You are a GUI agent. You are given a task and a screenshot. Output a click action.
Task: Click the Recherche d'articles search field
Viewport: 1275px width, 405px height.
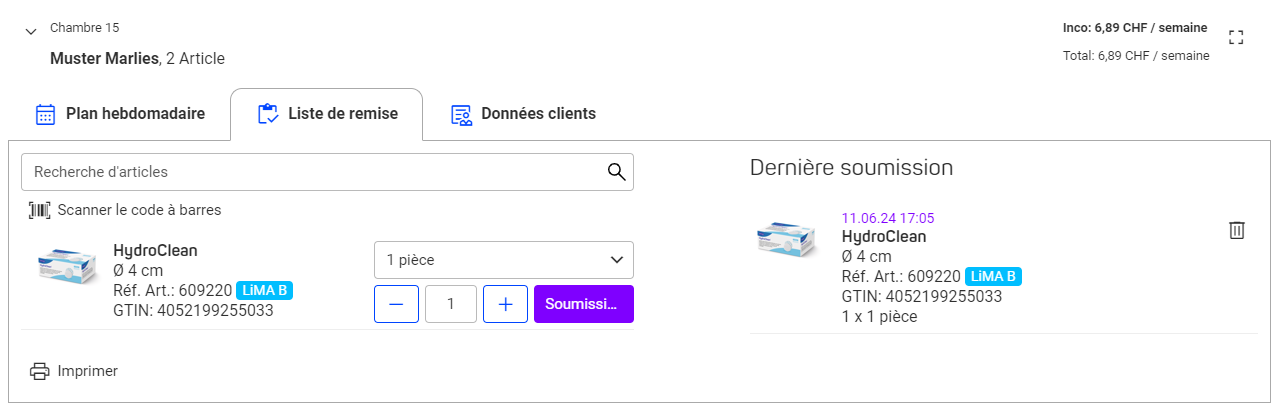point(327,172)
